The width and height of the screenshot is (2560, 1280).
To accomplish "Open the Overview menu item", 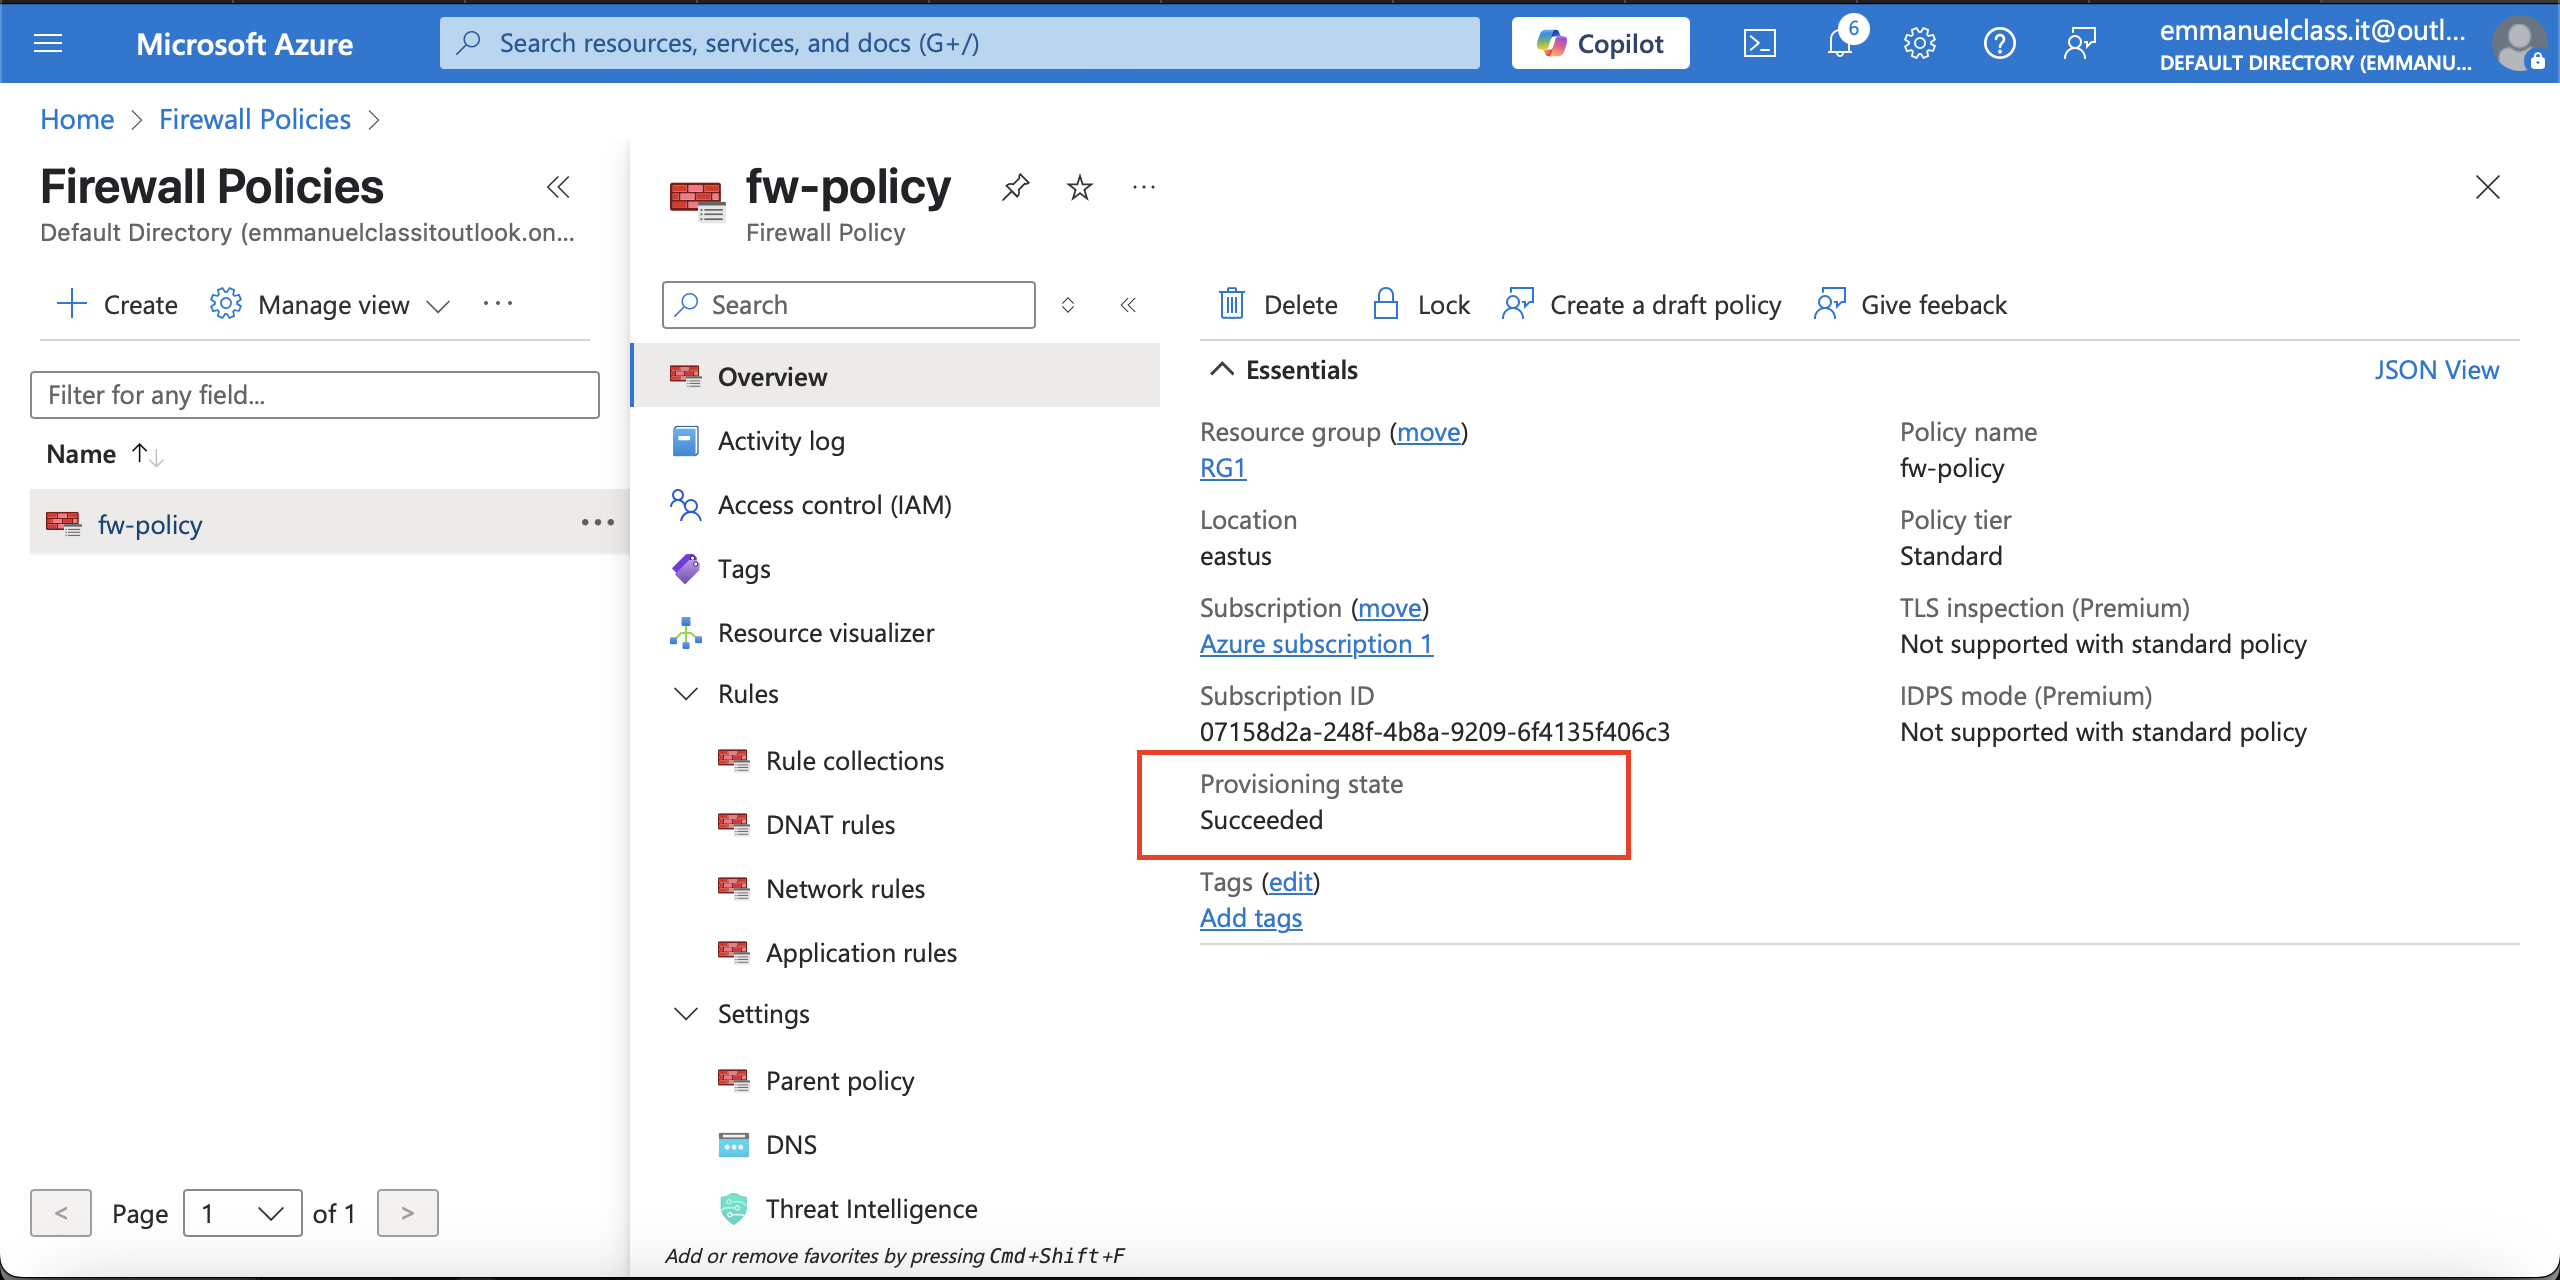I will click(896, 376).
